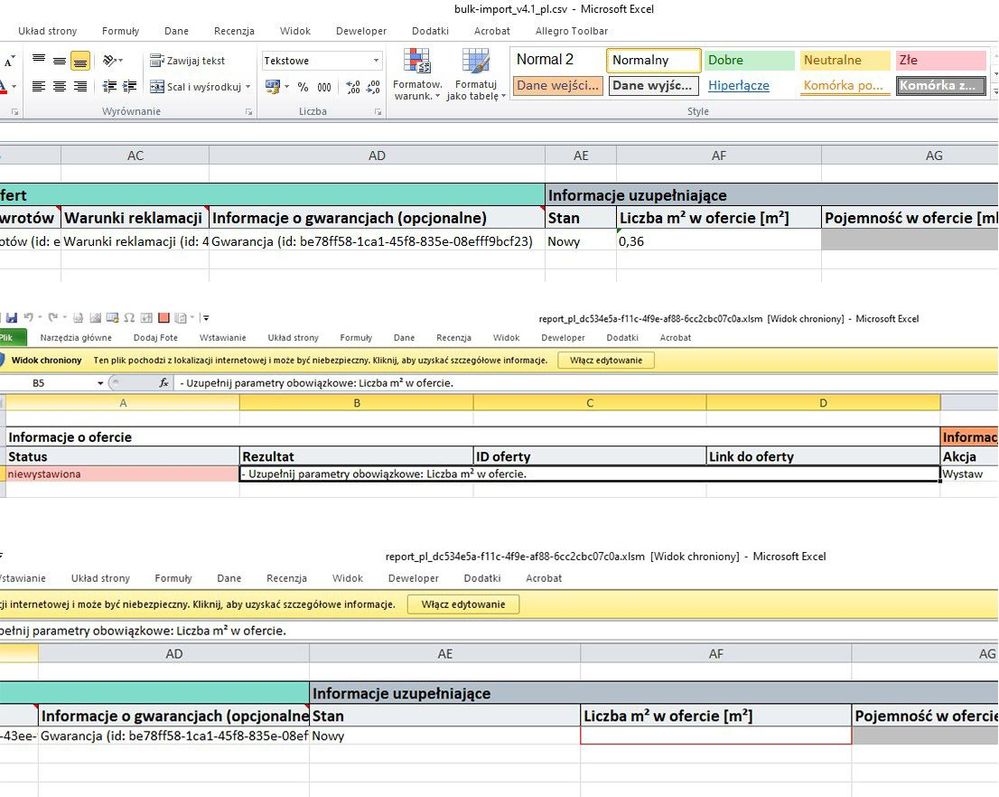
Task: Click Accounting number format icon
Action: click(x=273, y=87)
